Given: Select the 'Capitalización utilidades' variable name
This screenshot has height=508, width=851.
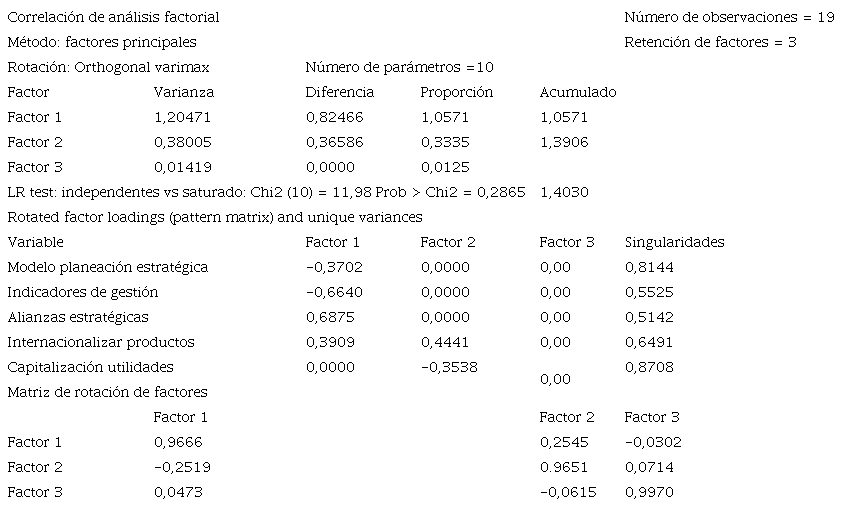Looking at the screenshot, I should [90, 367].
